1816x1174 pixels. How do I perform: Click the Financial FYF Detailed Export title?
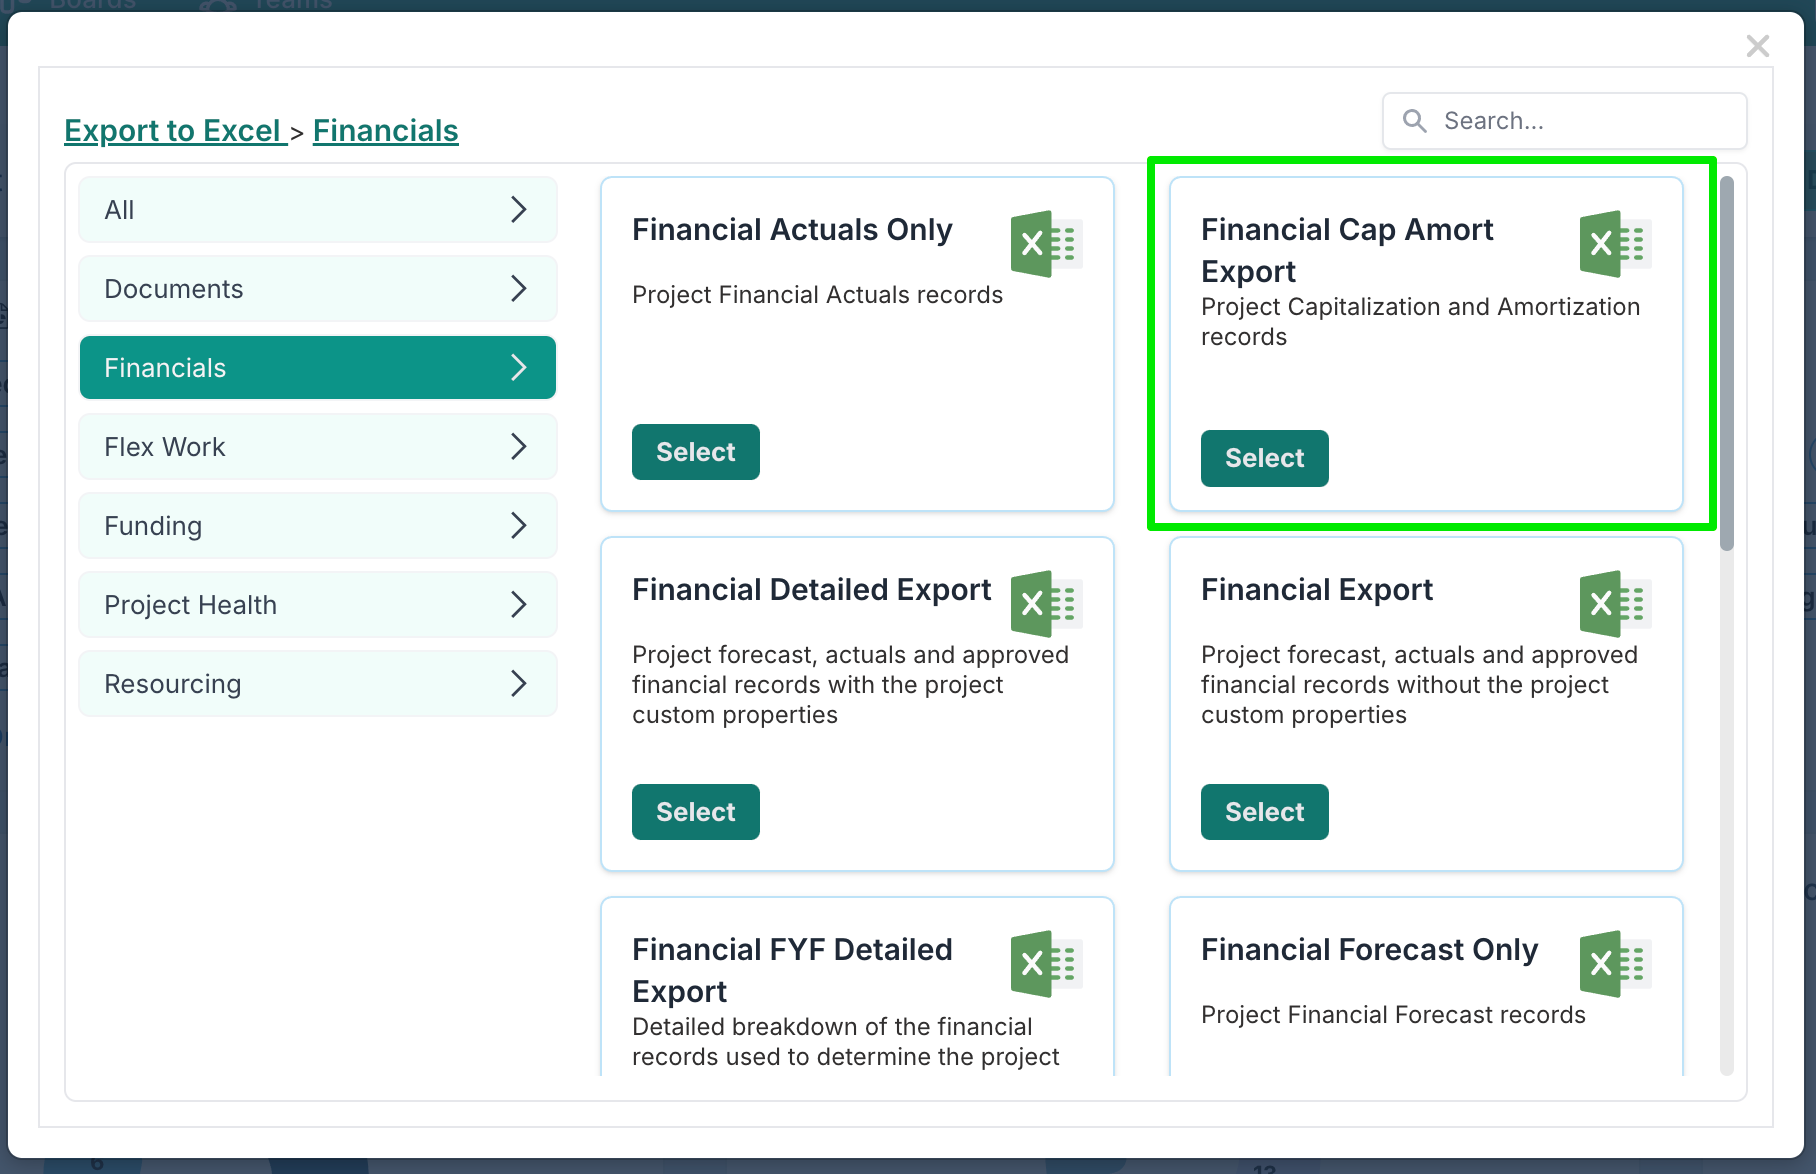pos(792,971)
